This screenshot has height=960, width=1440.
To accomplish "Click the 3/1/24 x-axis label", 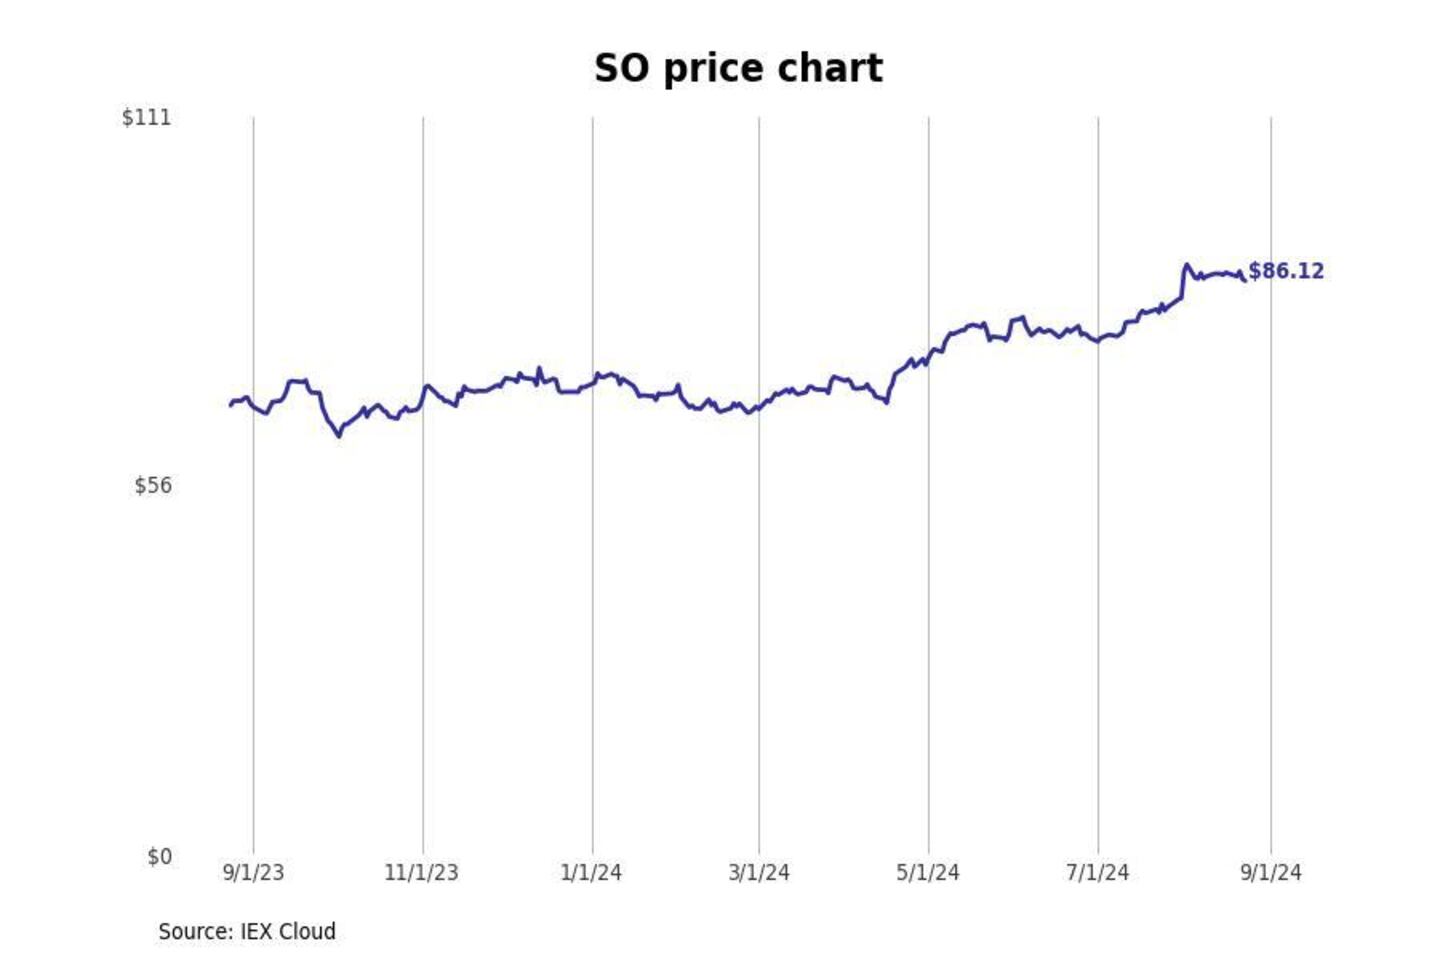I will point(759,873).
